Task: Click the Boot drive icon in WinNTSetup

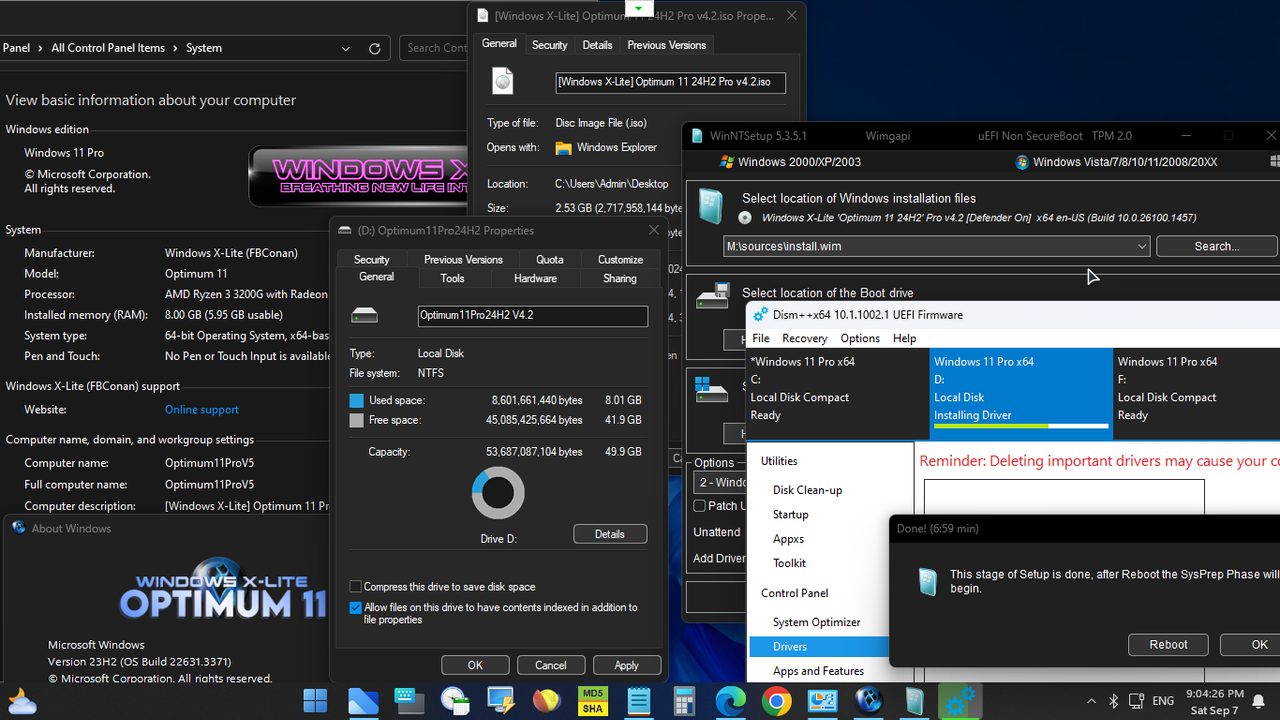Action: [712, 296]
